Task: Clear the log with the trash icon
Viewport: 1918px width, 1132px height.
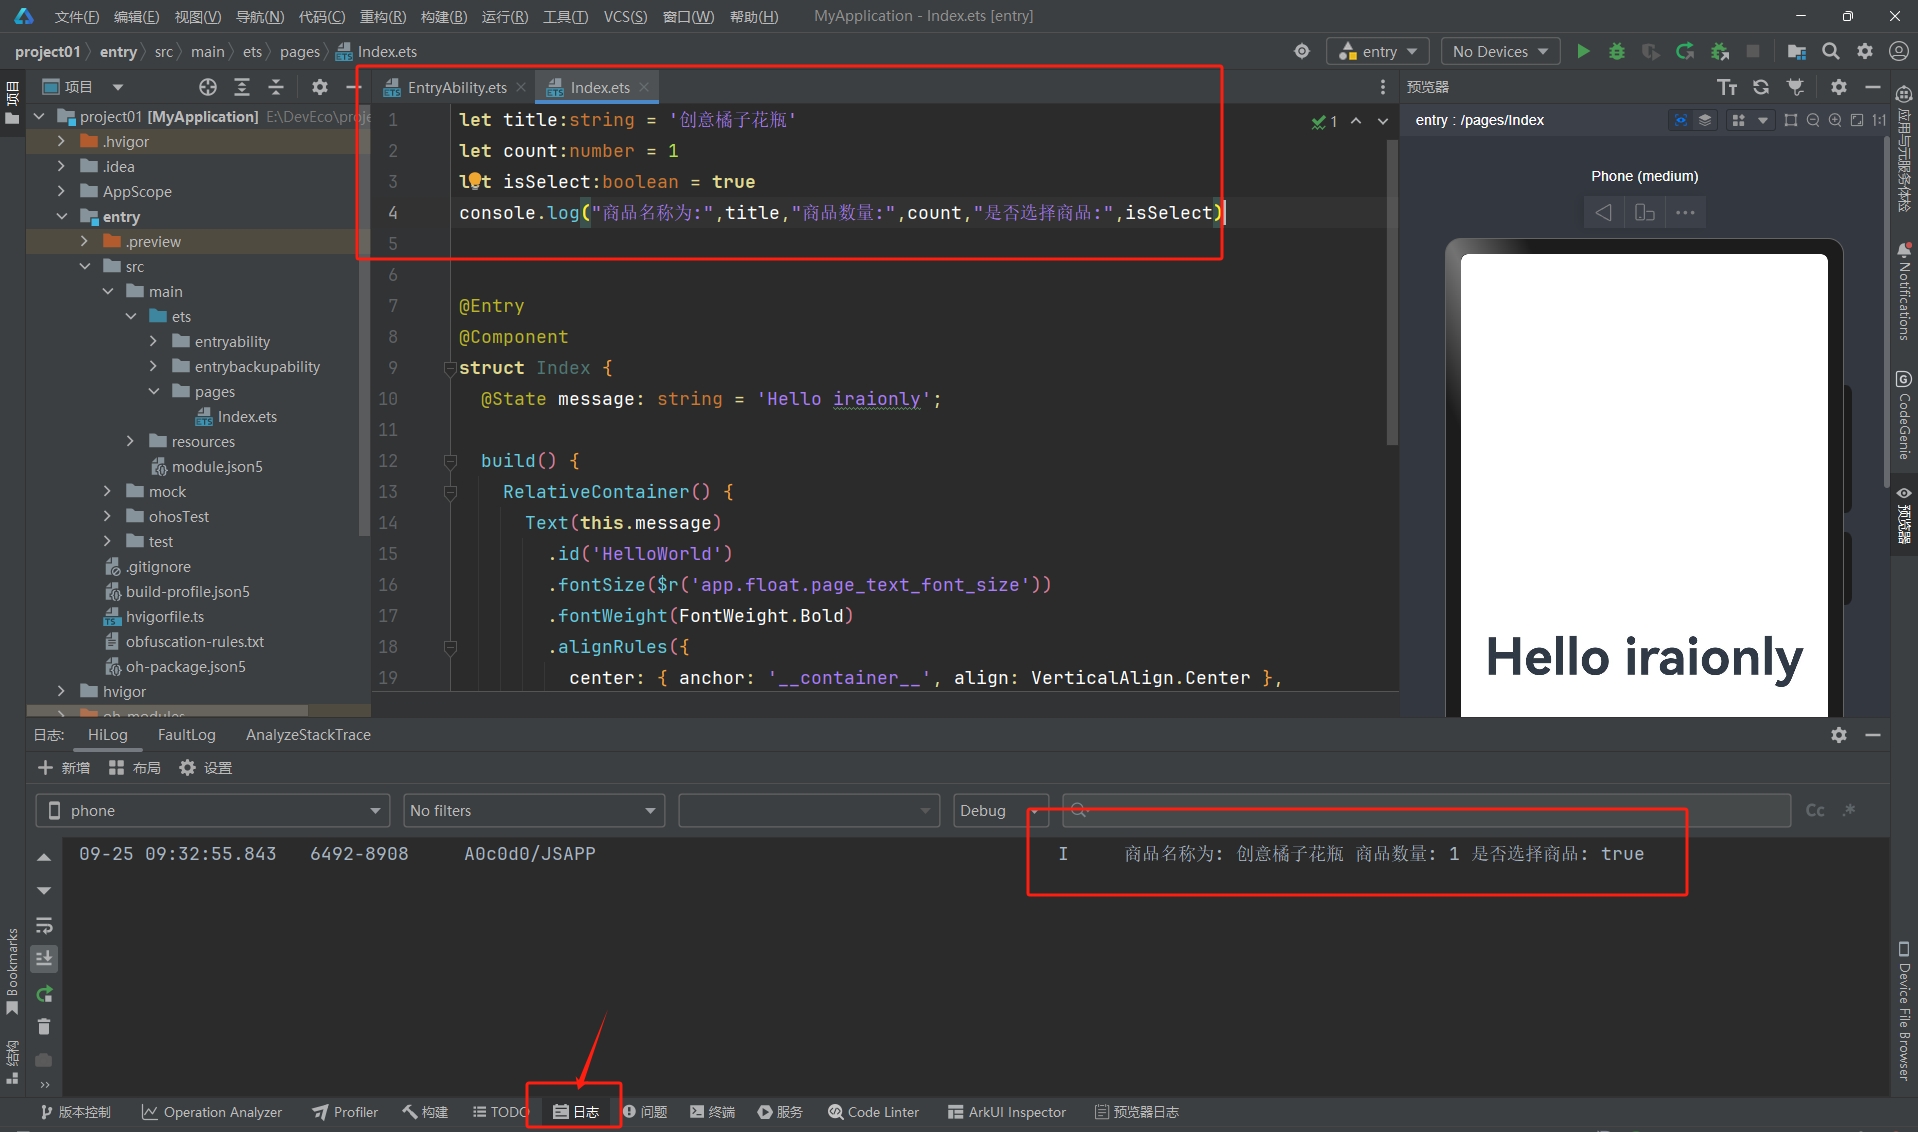Action: tap(44, 1026)
